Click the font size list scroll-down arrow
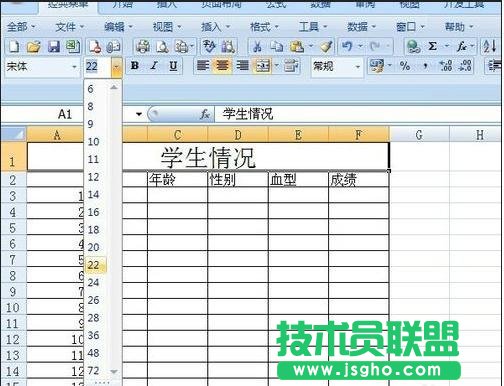The width and height of the screenshot is (504, 386). [114, 371]
